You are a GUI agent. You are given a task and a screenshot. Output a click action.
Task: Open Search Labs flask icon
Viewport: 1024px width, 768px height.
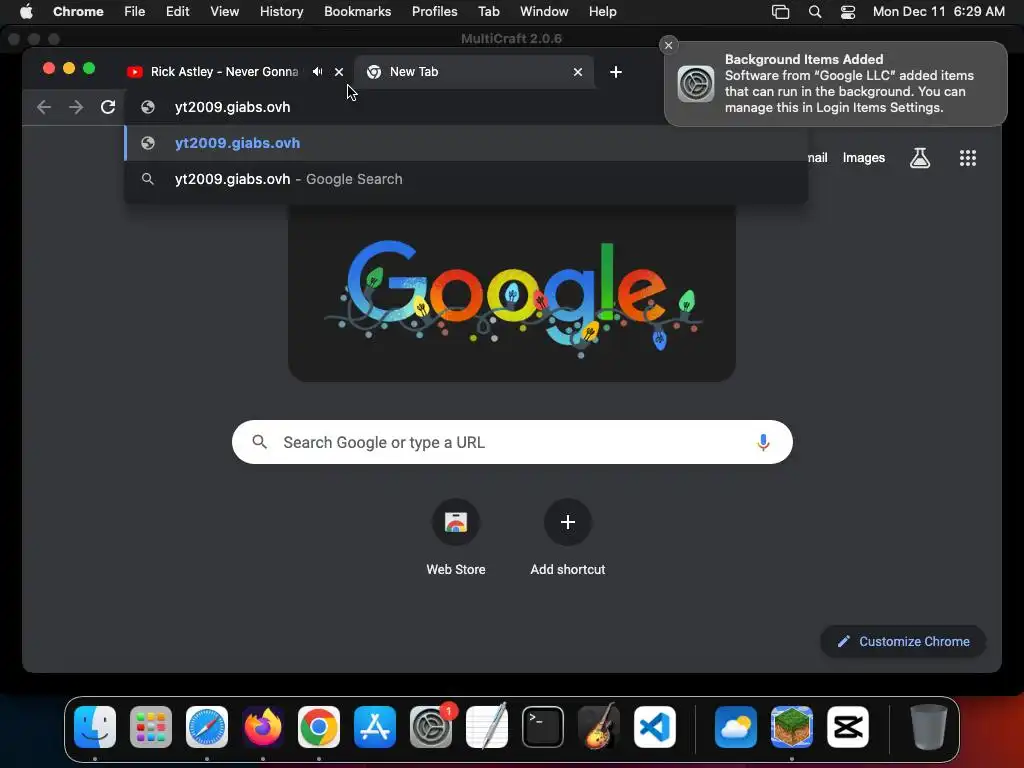pyautogui.click(x=920, y=157)
